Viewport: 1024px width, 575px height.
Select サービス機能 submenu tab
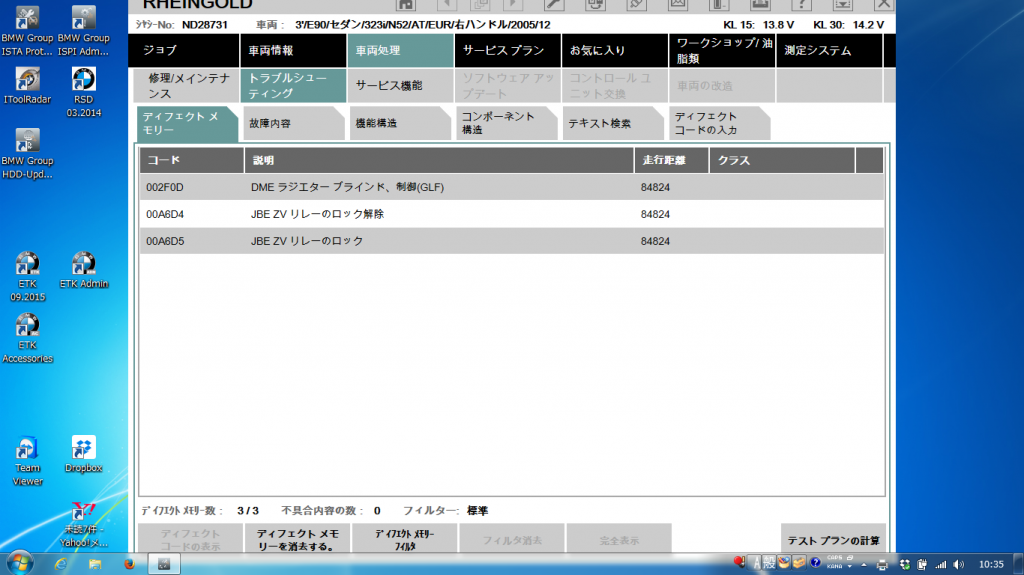(400, 86)
